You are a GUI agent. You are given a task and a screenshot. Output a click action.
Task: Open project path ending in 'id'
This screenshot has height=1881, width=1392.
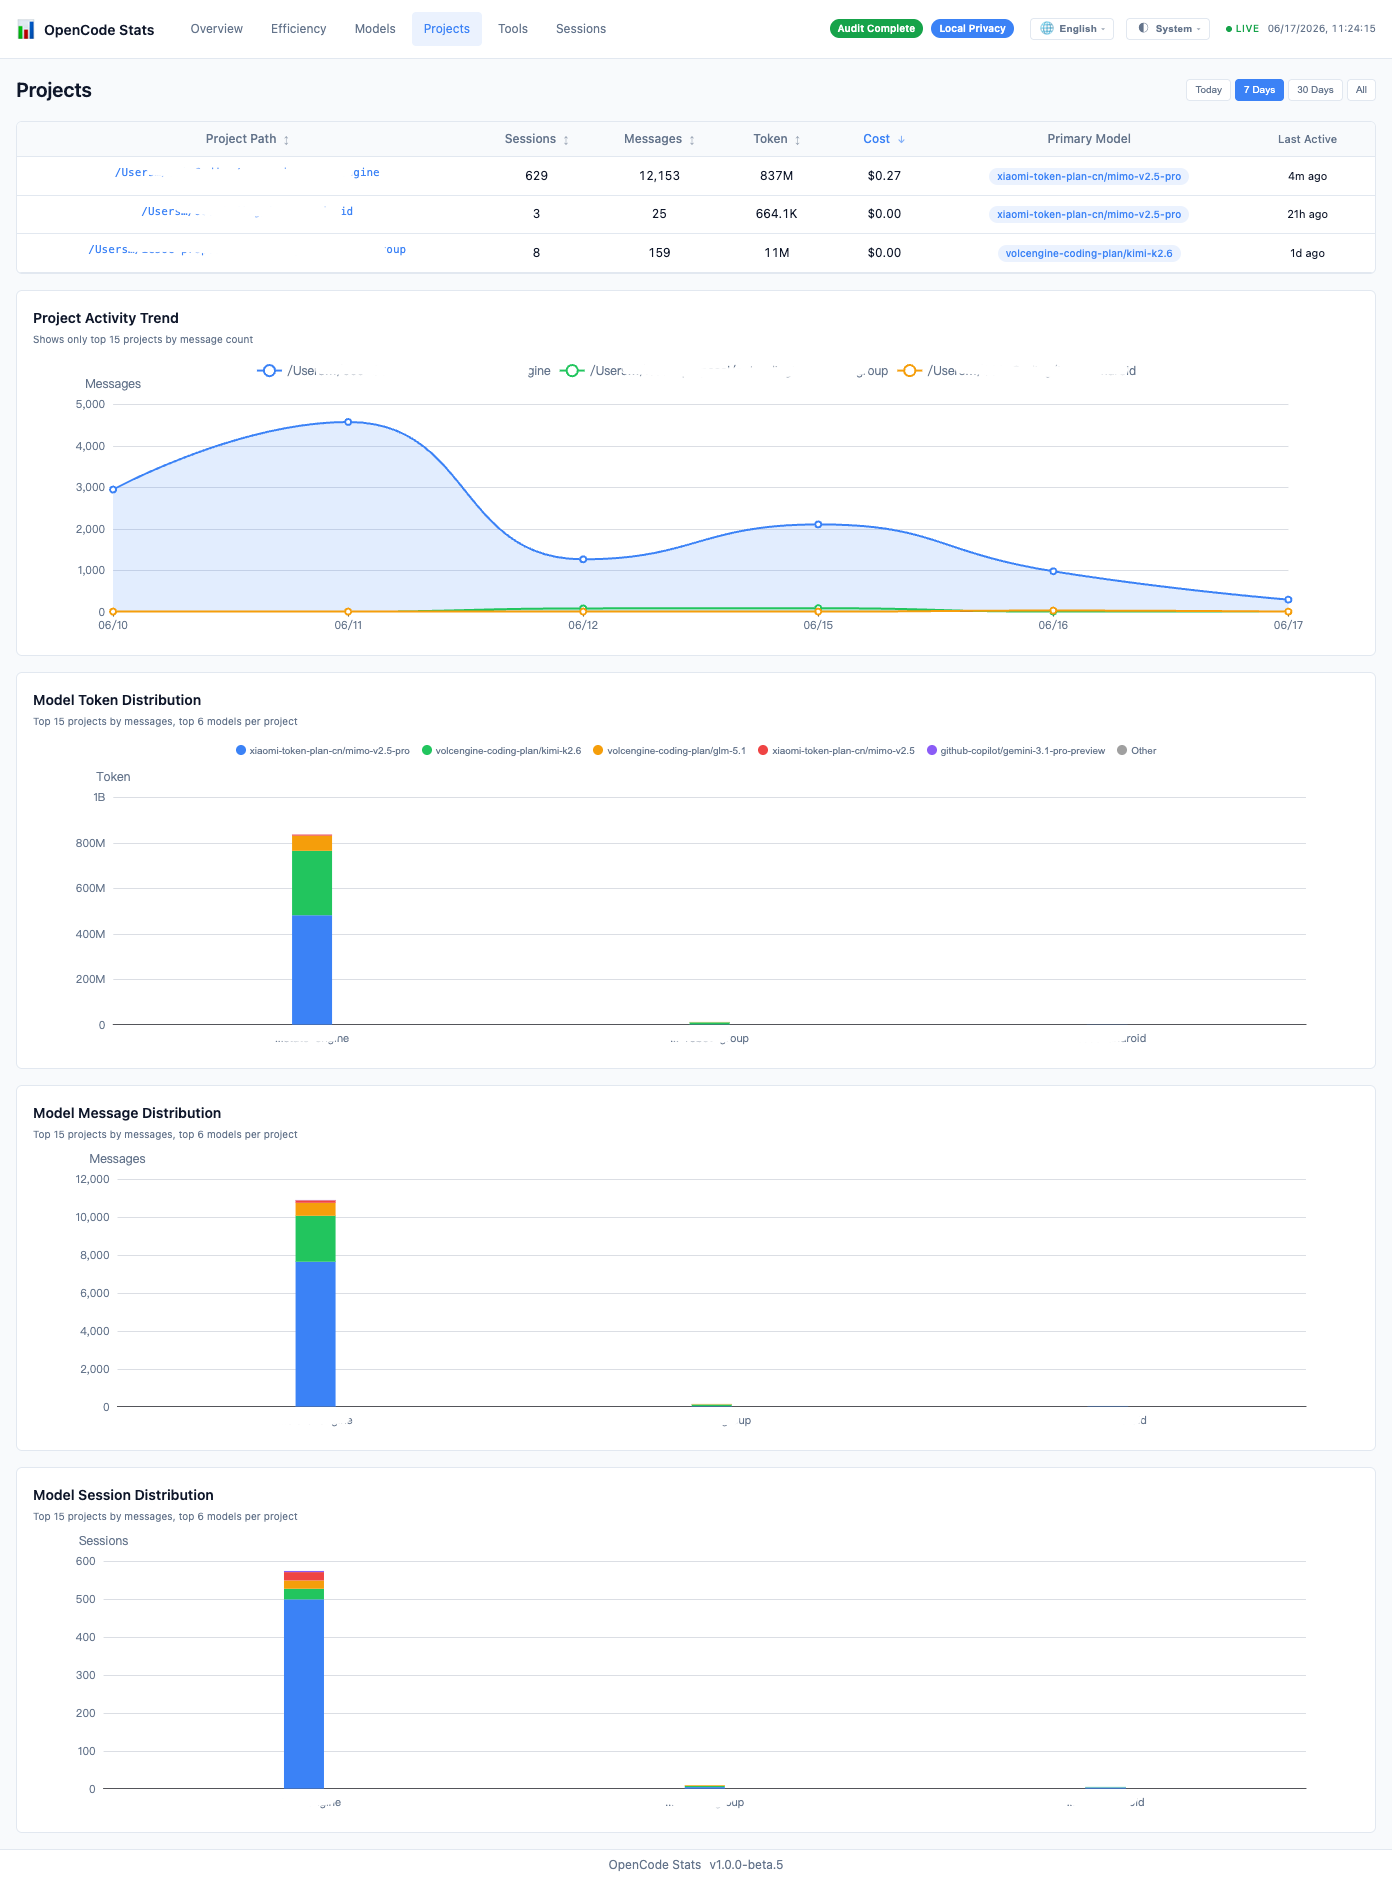point(247,212)
